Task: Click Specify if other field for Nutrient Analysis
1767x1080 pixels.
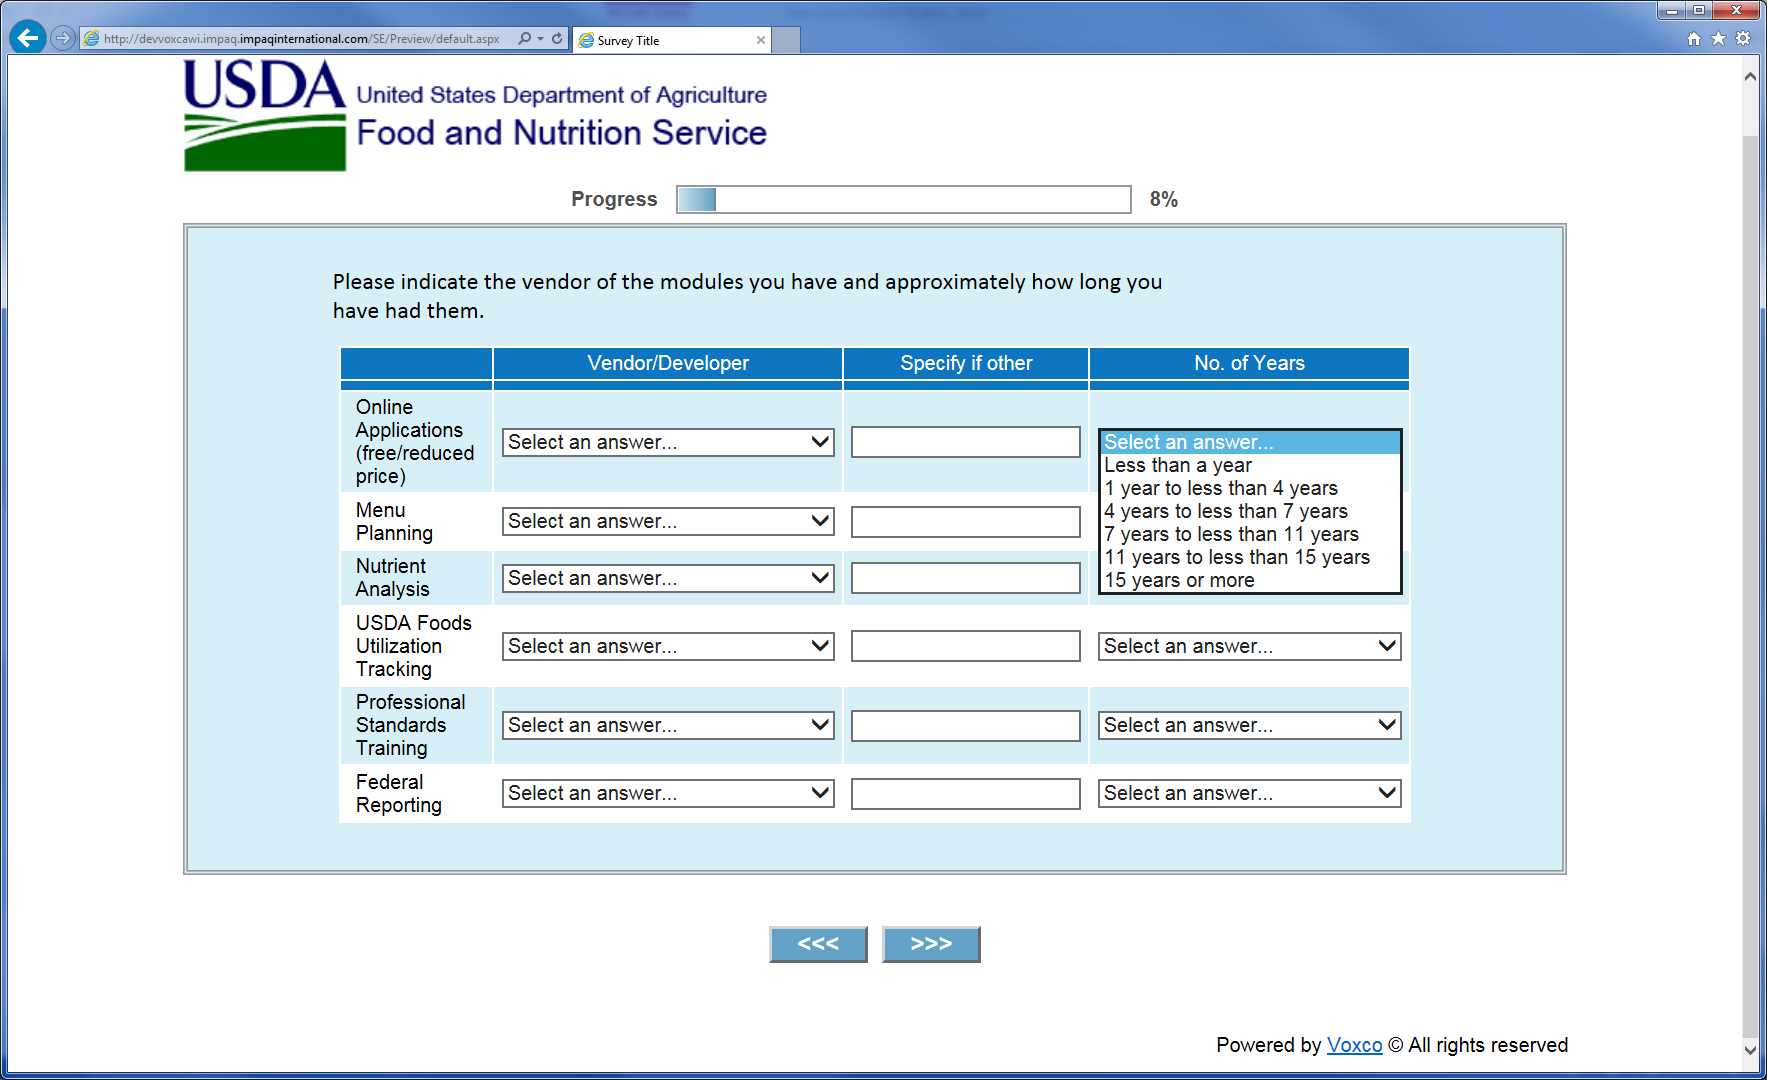Action: 965,578
